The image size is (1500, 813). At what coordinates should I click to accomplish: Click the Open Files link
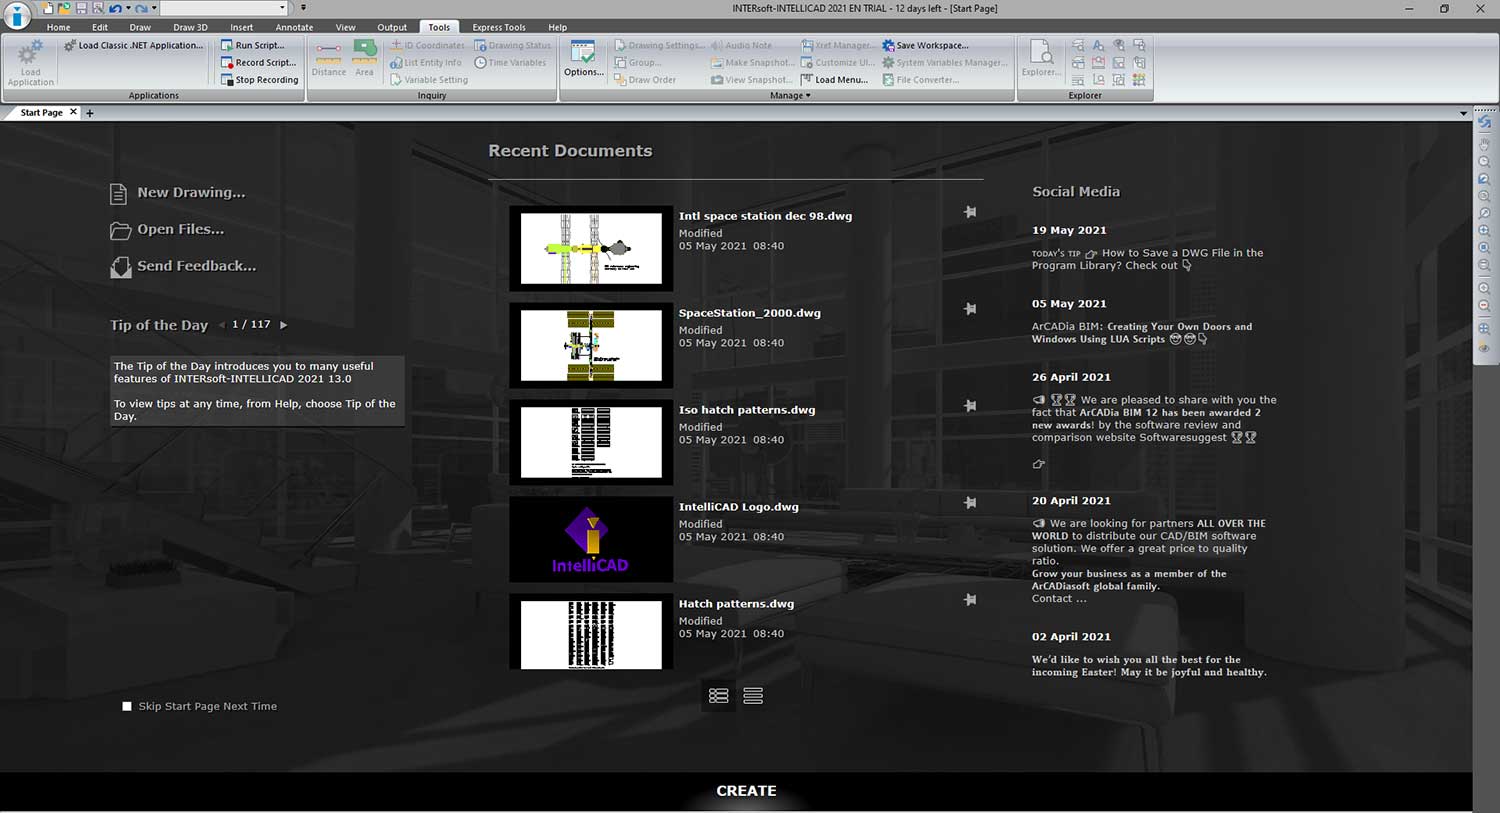click(180, 230)
